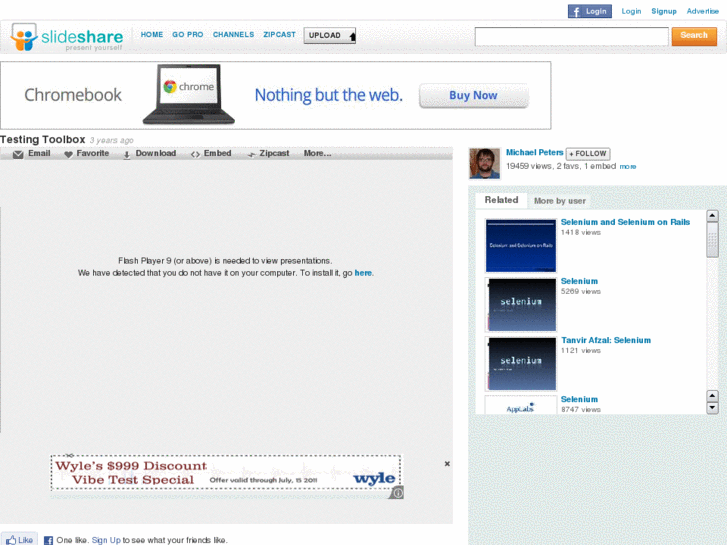727x545 pixels.
Task: Open ZIPCAST in the navigation
Action: [279, 35]
